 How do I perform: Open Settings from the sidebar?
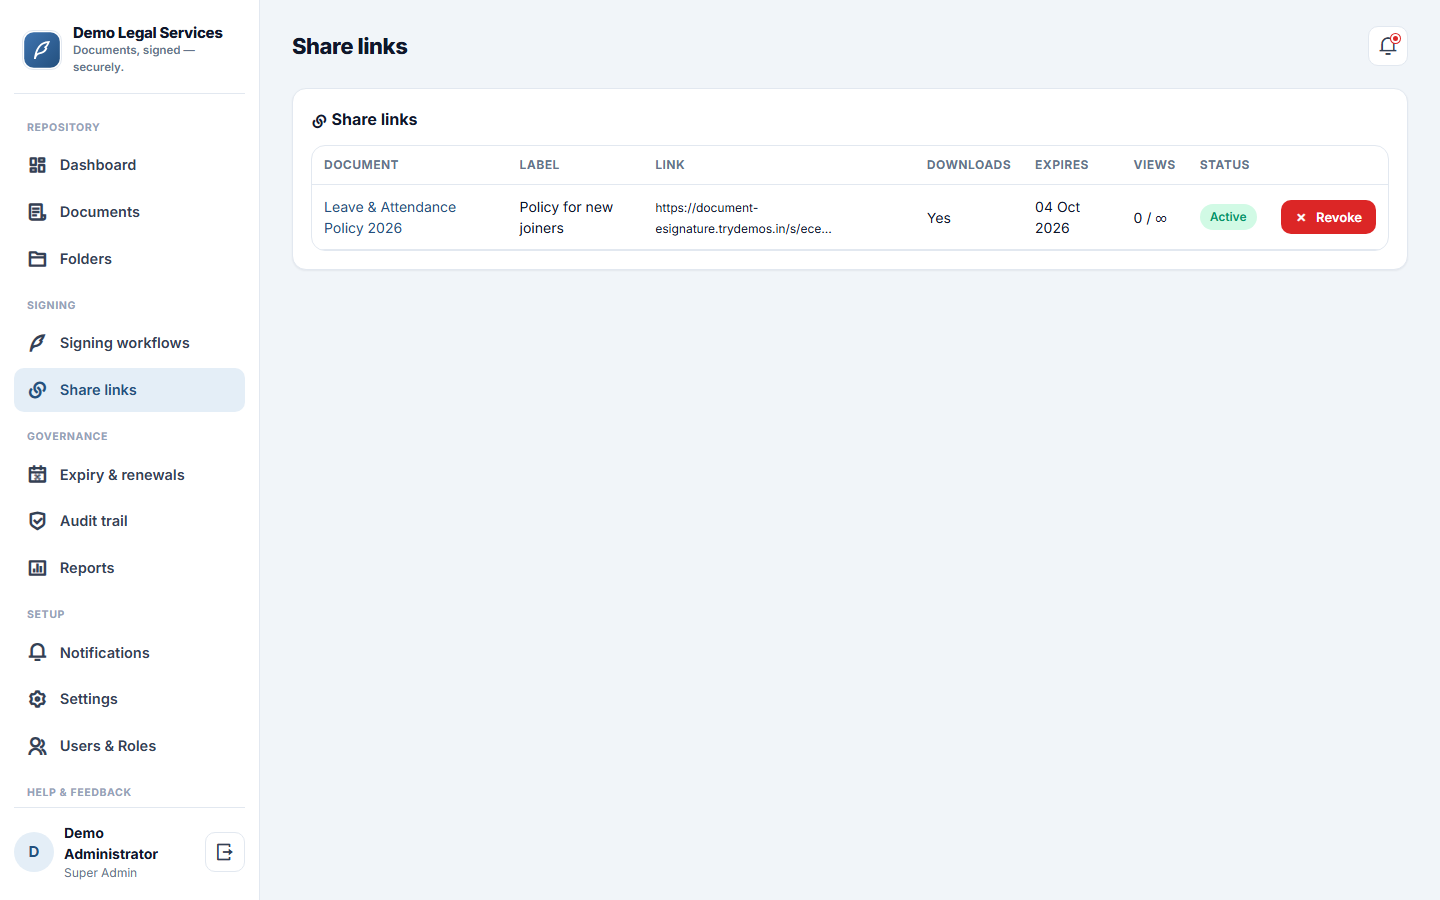pyautogui.click(x=129, y=699)
